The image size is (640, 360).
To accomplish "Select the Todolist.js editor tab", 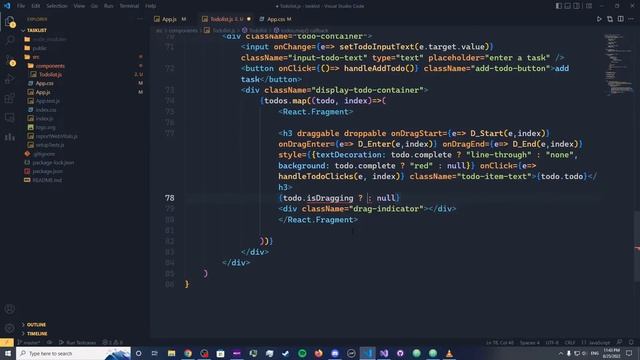I will [x=226, y=19].
